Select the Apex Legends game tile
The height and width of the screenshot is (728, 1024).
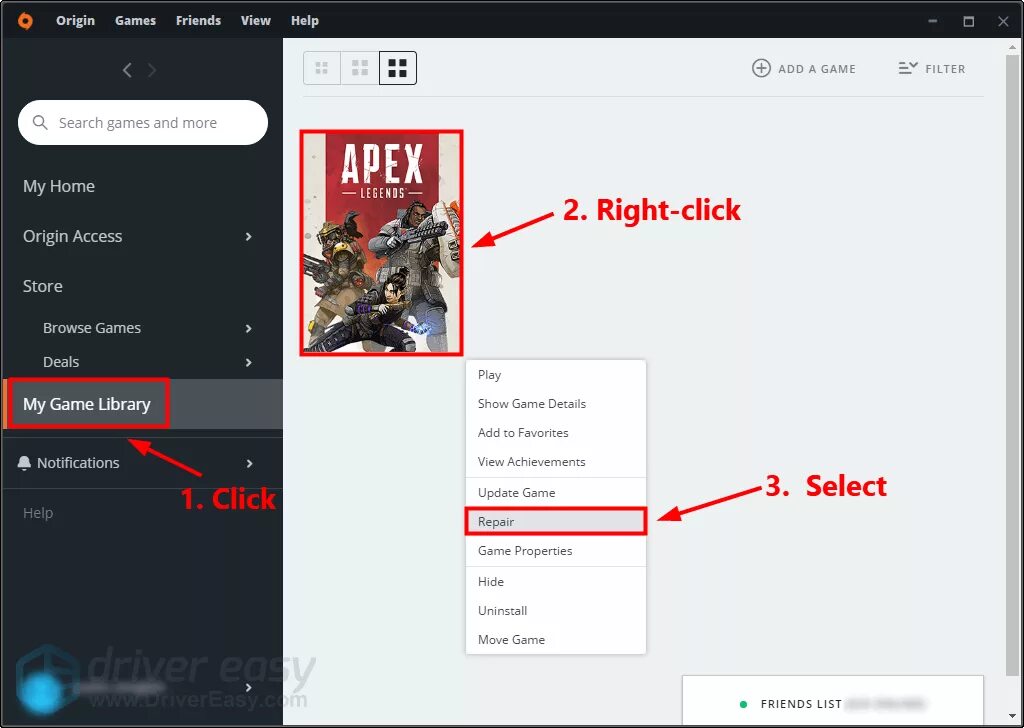[x=381, y=243]
